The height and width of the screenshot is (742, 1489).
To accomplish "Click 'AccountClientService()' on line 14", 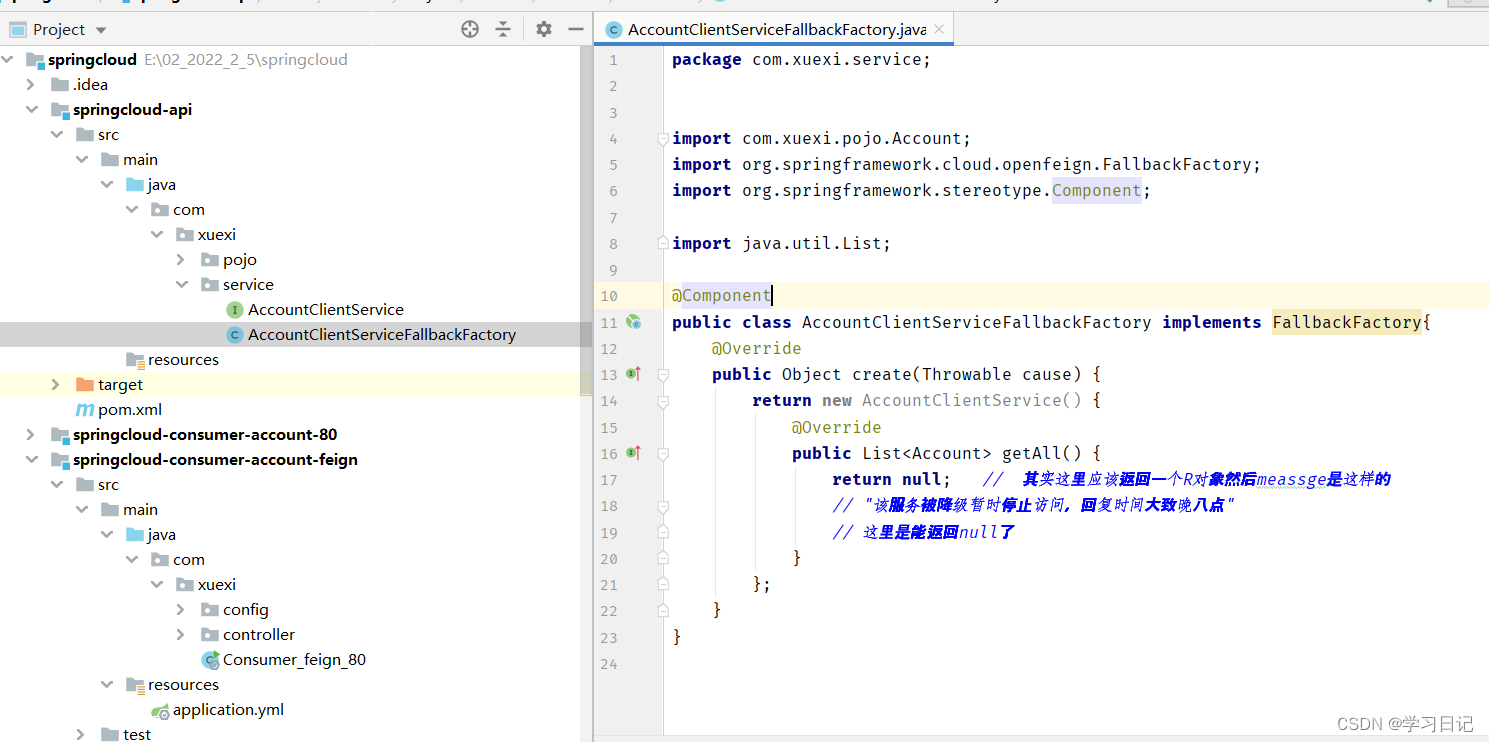I will pos(972,400).
